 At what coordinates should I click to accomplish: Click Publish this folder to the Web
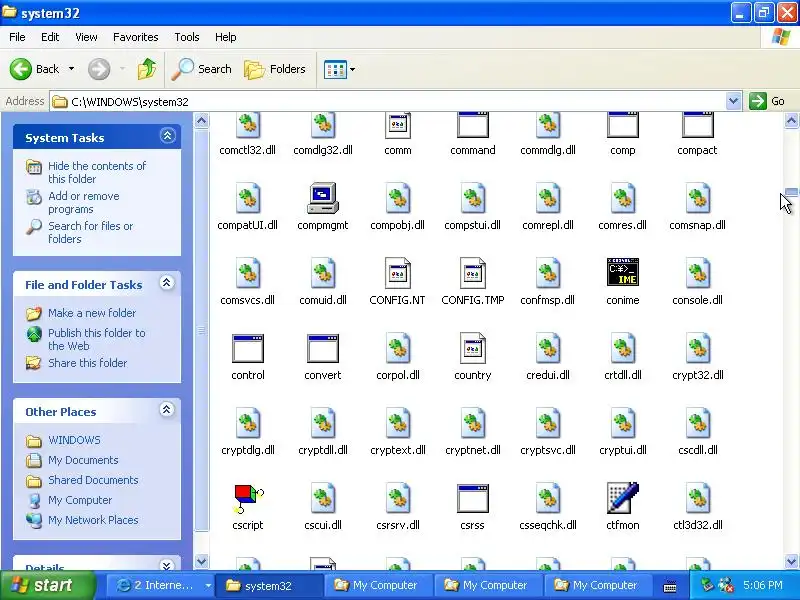[97, 339]
